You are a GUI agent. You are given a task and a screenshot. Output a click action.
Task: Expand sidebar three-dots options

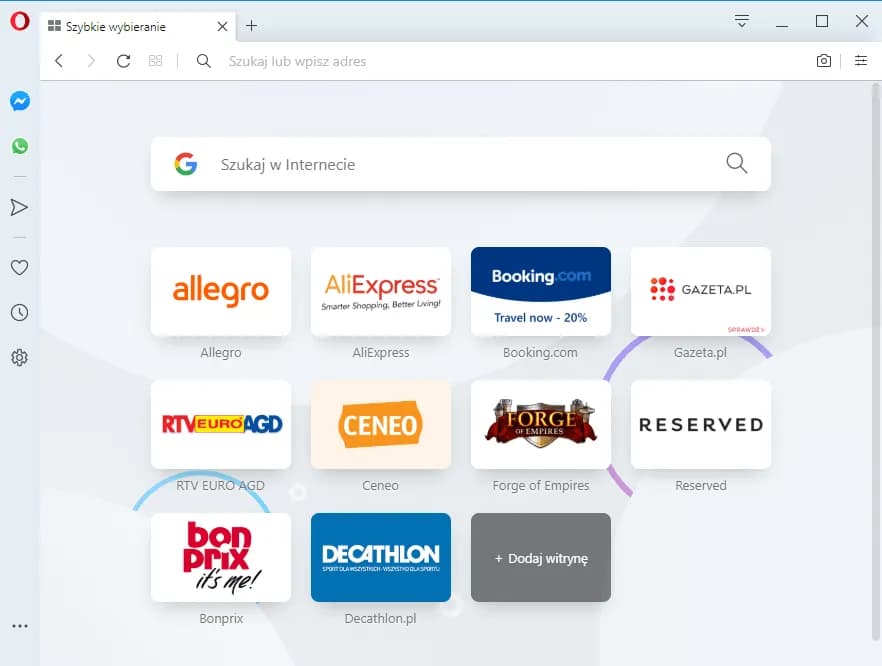pyautogui.click(x=20, y=626)
